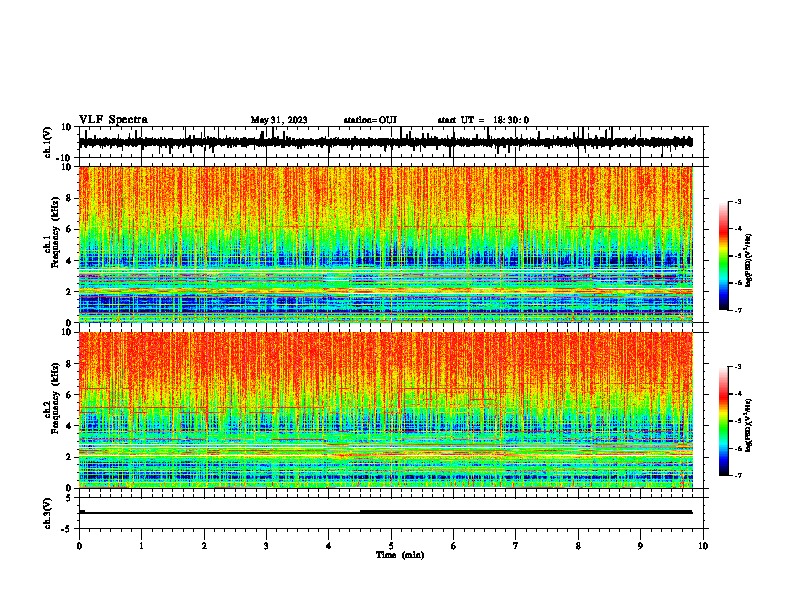Click the 'start UT = 18:30:0' text

point(483,120)
